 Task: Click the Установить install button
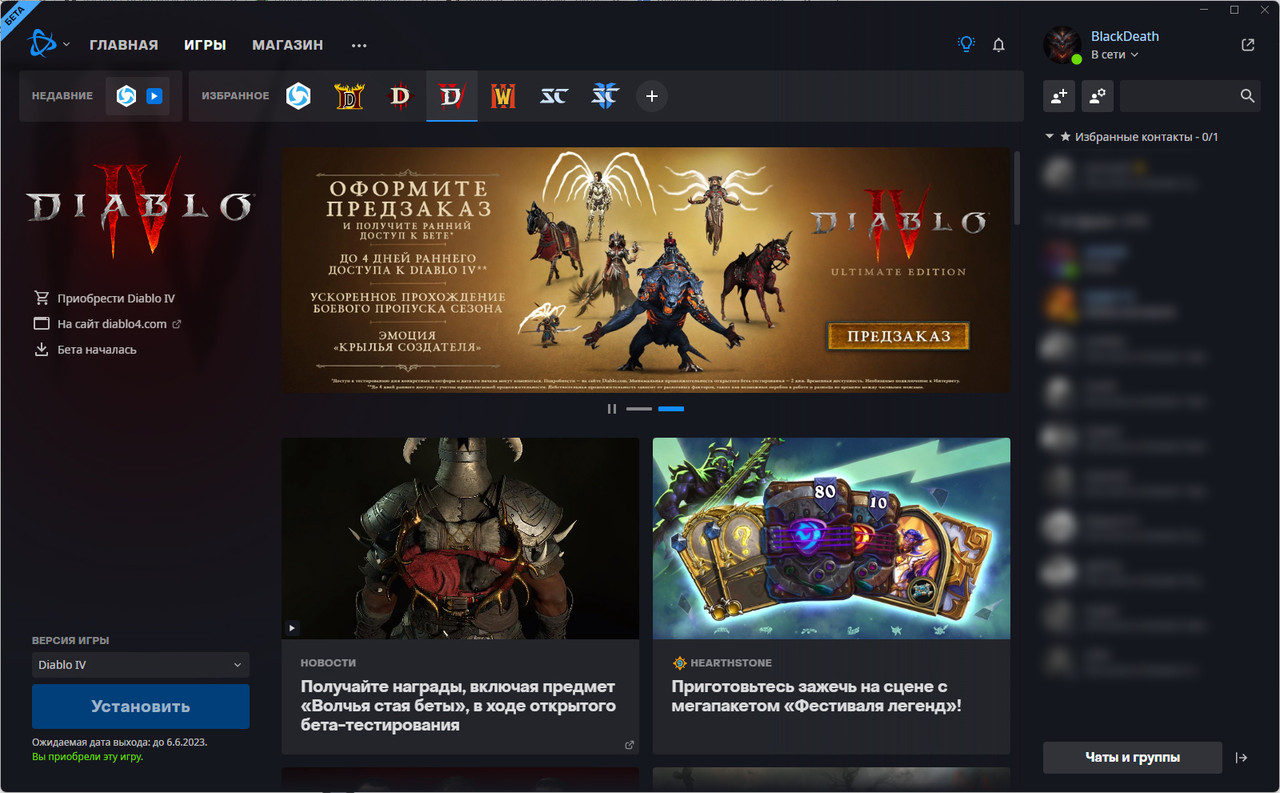[140, 706]
